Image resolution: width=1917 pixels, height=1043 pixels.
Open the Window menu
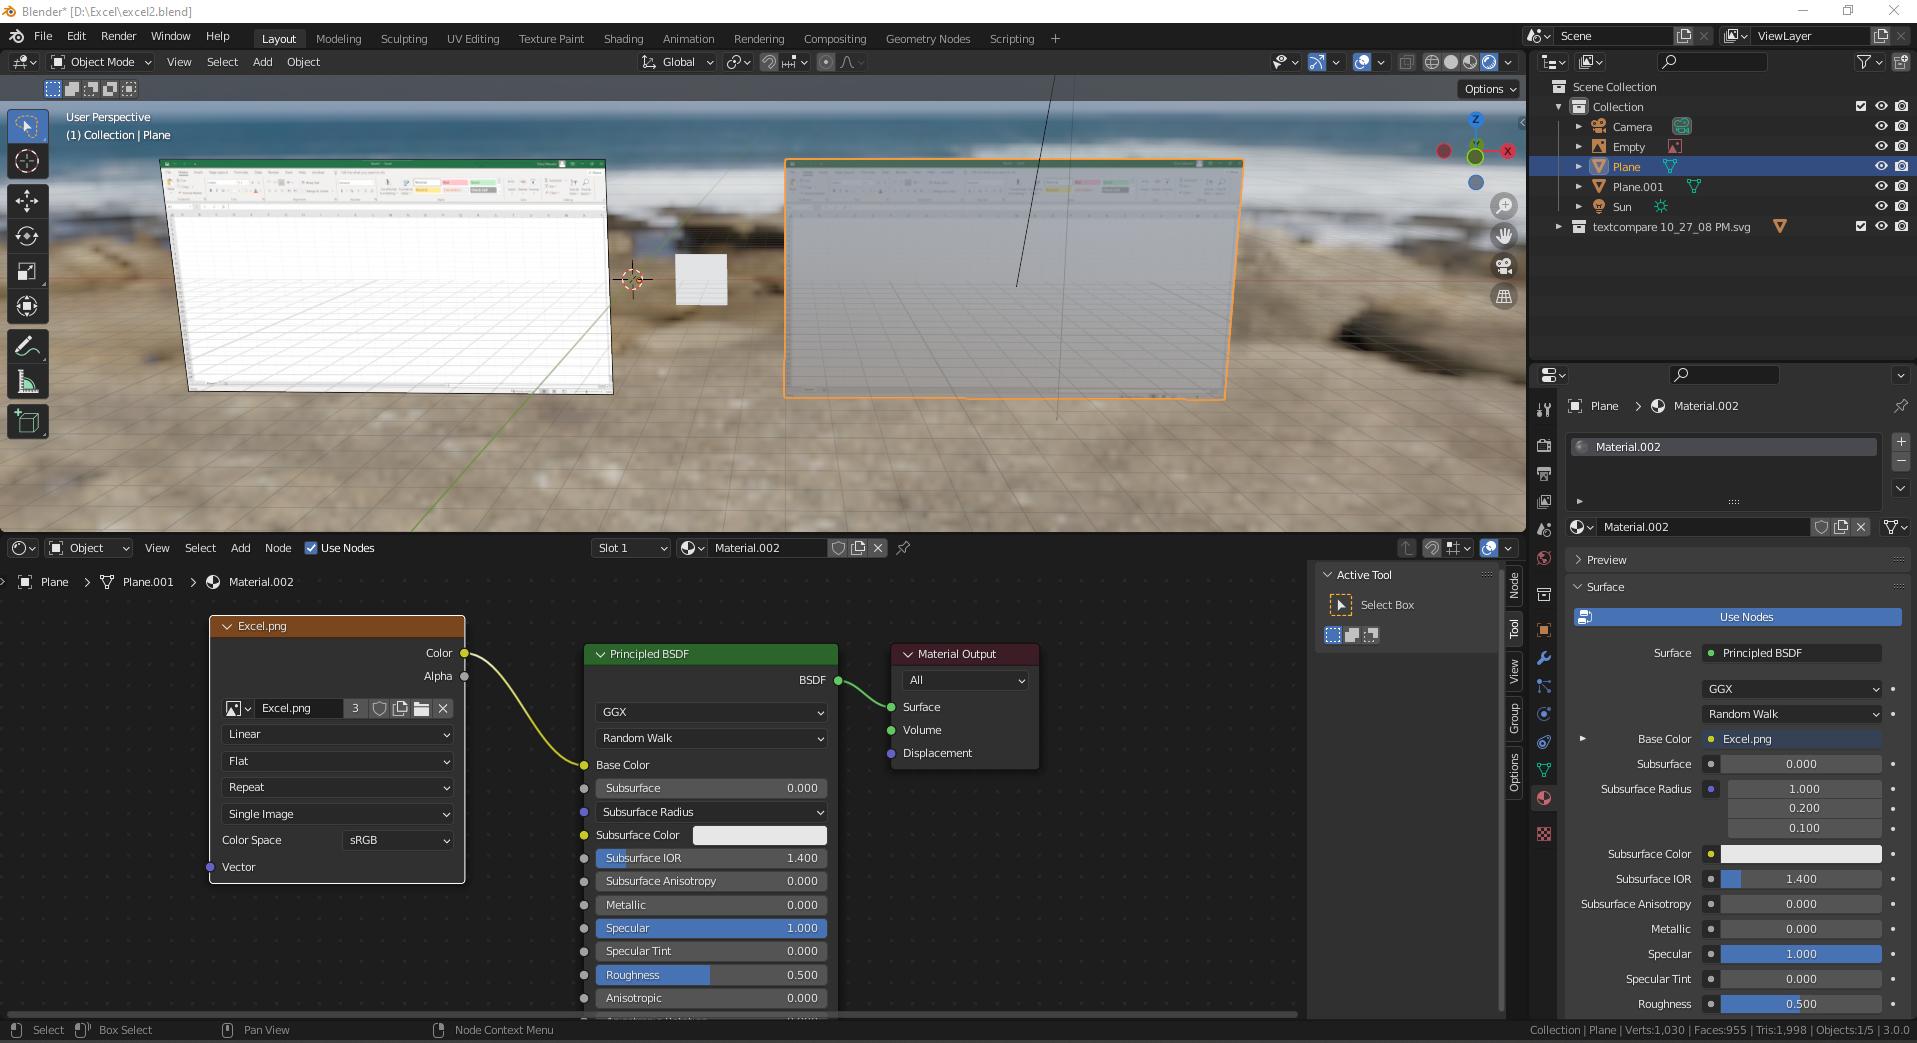coord(170,36)
